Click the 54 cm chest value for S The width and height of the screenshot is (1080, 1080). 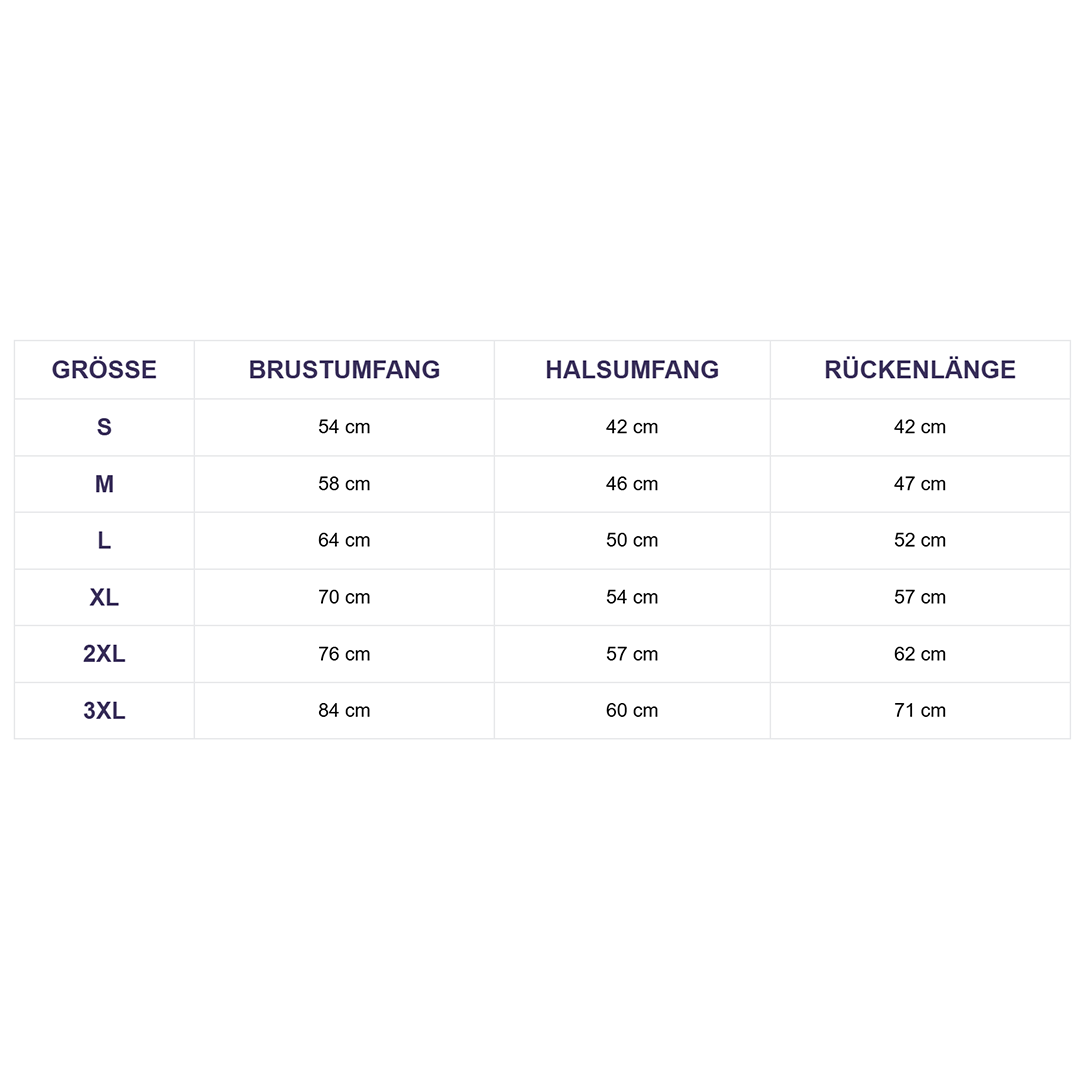(x=344, y=427)
